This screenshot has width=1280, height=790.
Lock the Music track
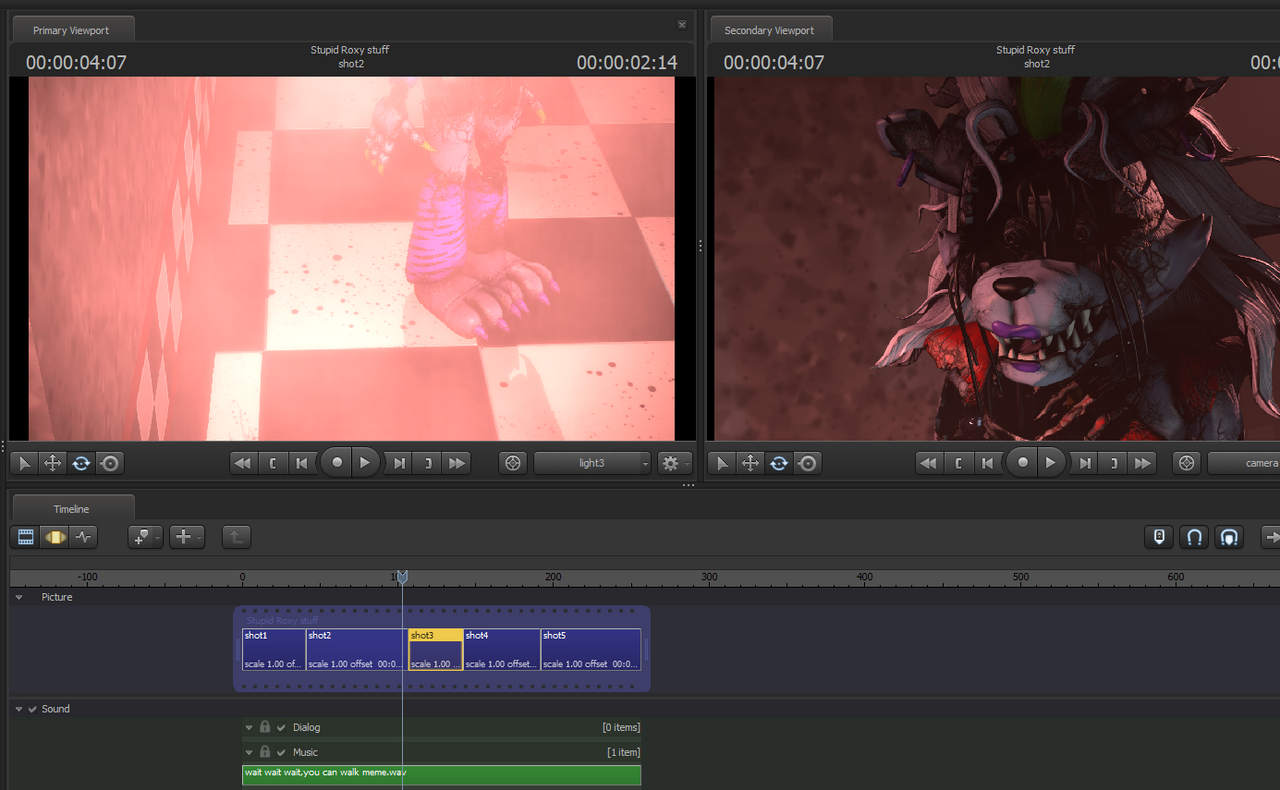[265, 751]
